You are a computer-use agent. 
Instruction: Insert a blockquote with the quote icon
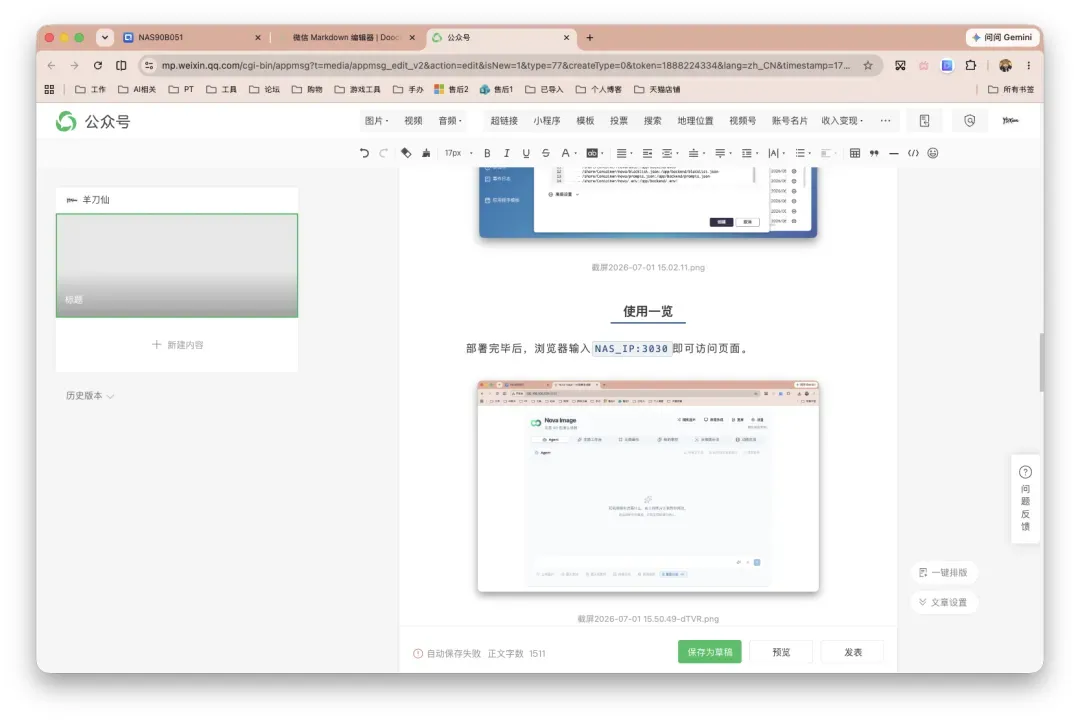874,154
